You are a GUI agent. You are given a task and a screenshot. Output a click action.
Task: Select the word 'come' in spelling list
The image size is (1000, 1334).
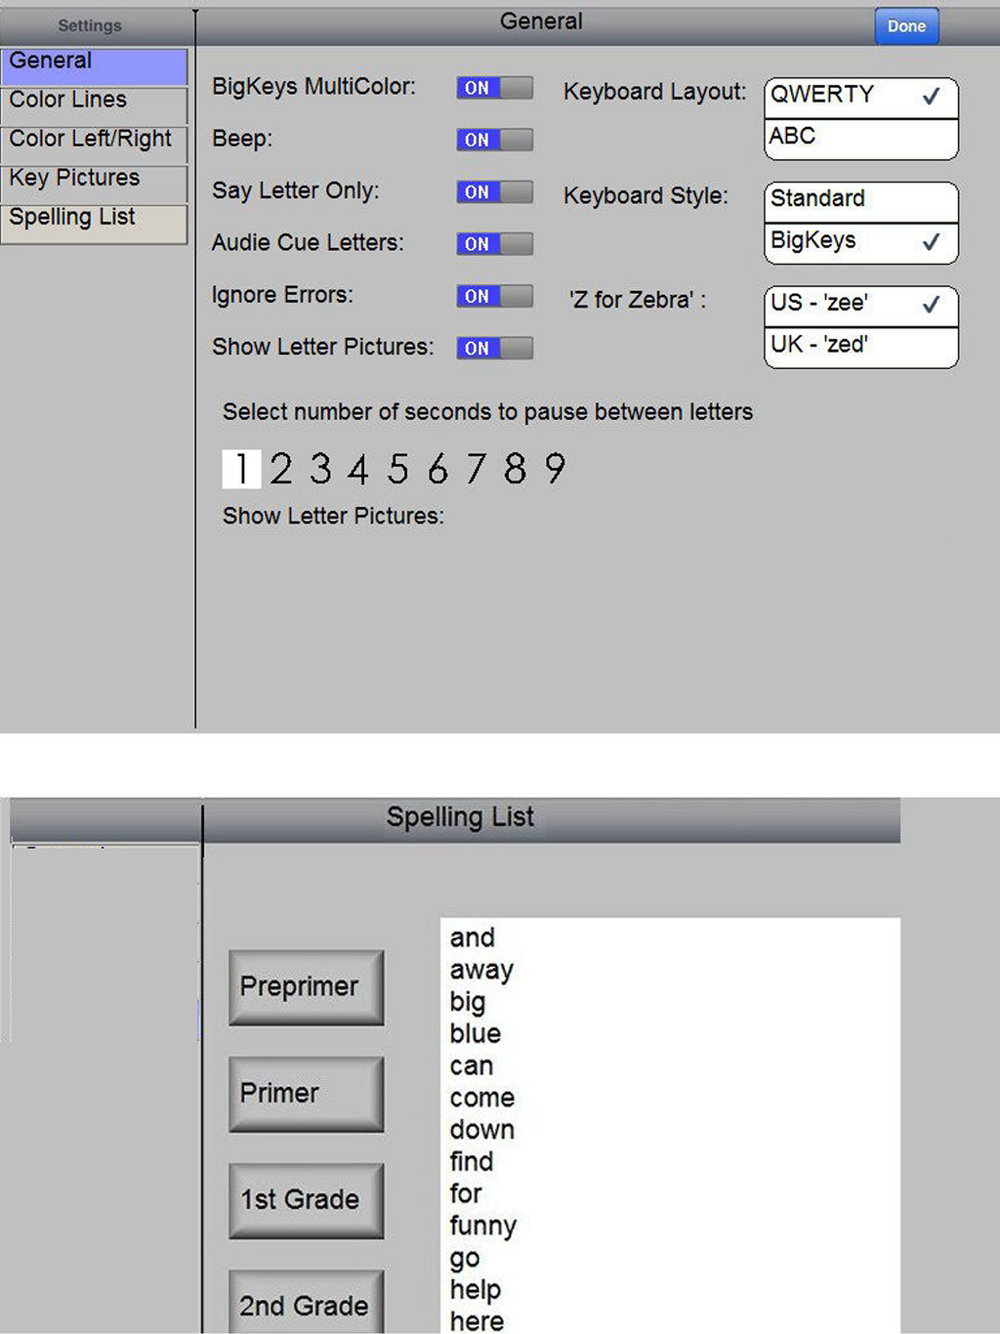pyautogui.click(x=482, y=1098)
